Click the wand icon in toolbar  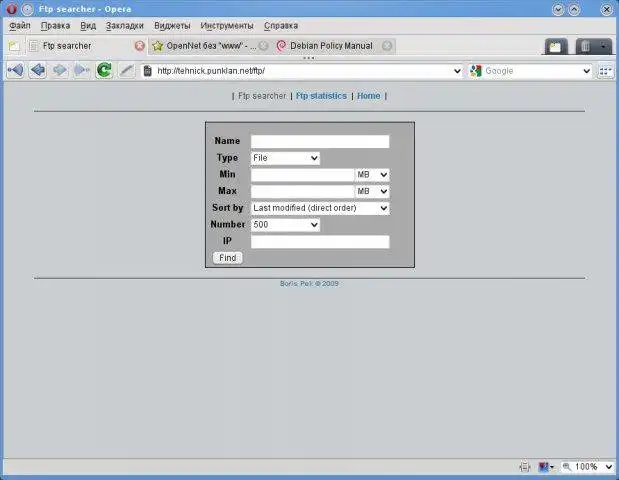coord(126,71)
